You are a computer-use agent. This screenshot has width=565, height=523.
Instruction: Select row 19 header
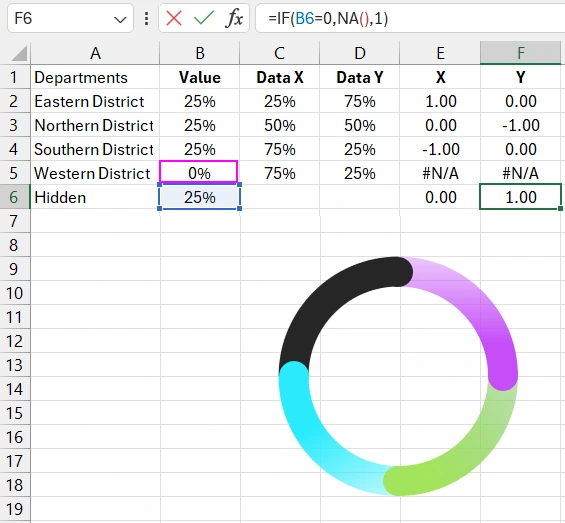15,509
